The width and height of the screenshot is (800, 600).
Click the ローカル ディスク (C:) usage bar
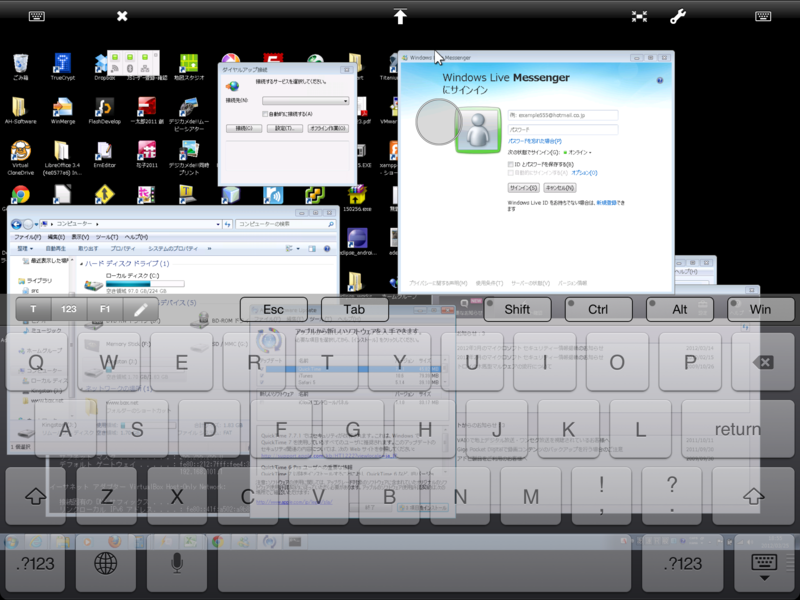pyautogui.click(x=145, y=284)
